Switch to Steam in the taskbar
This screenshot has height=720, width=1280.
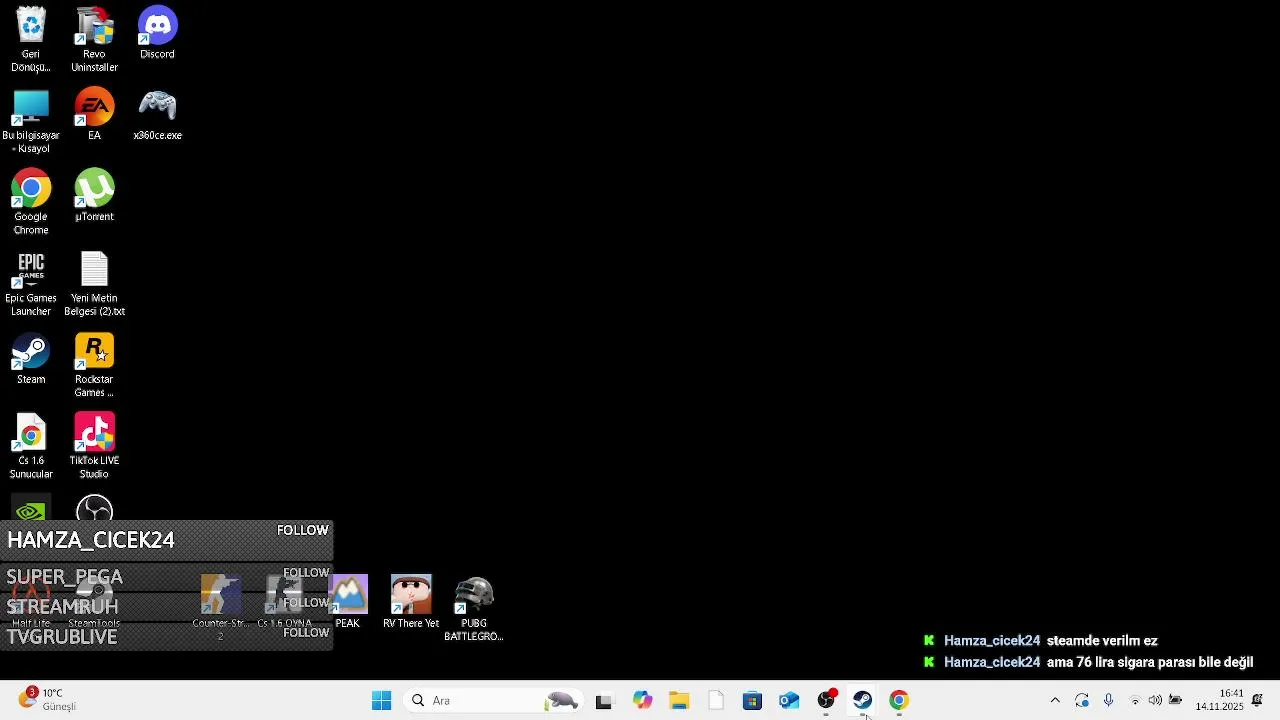pyautogui.click(x=863, y=701)
